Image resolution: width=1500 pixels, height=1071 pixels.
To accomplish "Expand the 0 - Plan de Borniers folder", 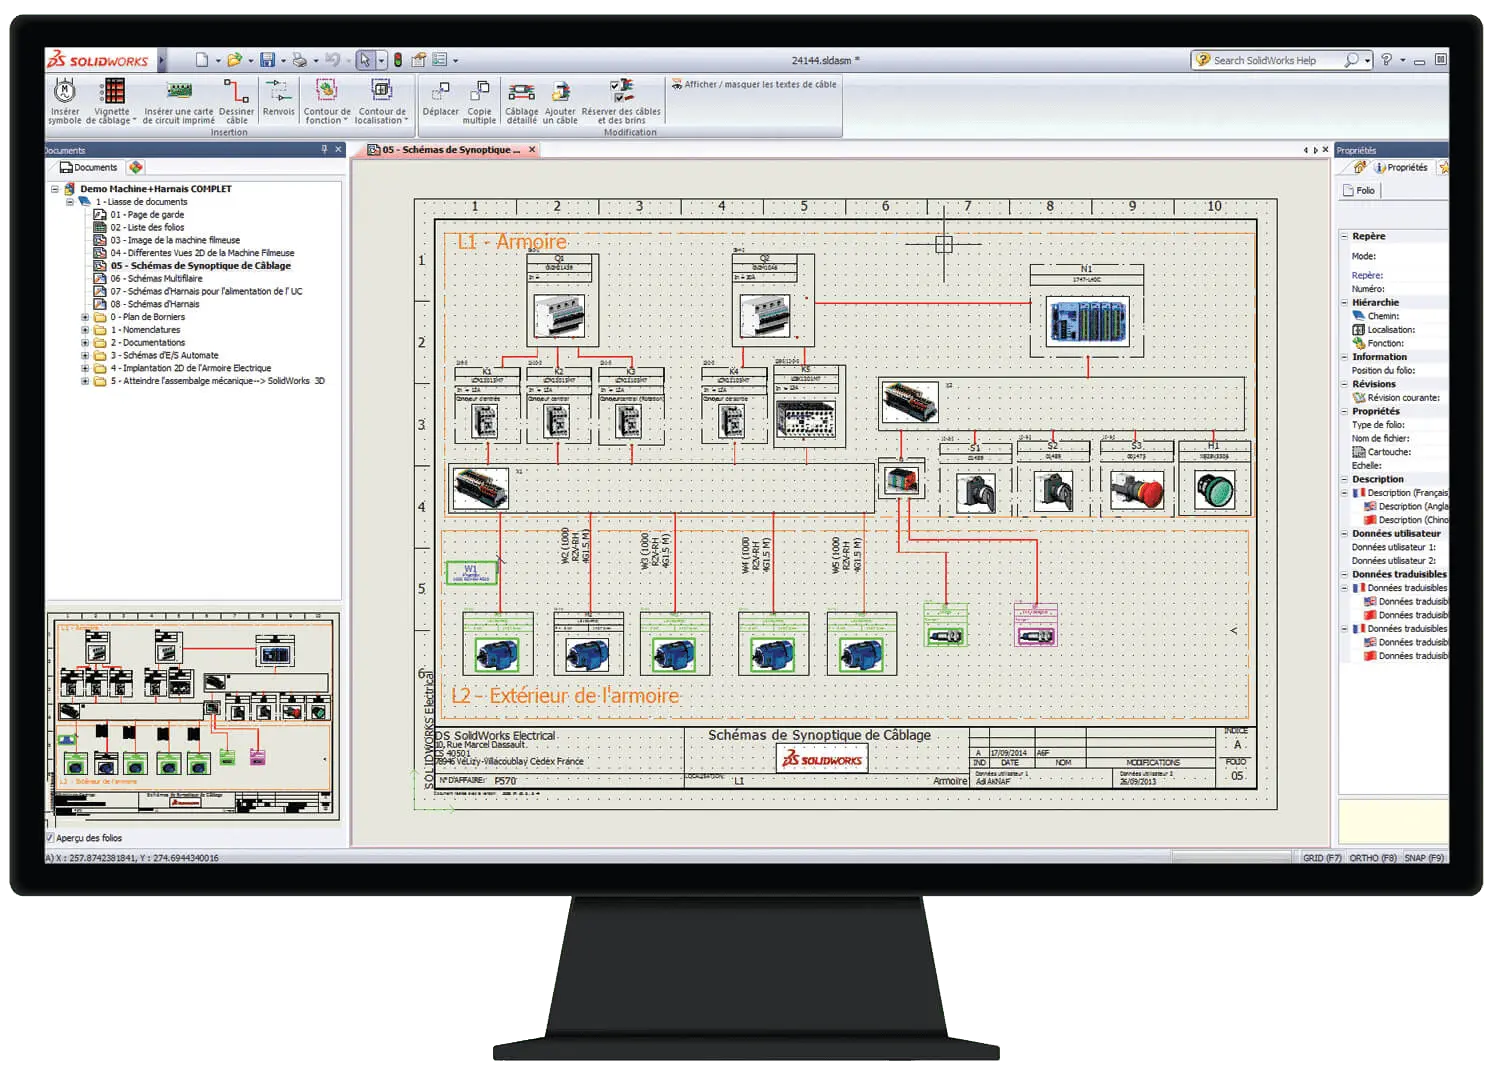I will coord(85,317).
